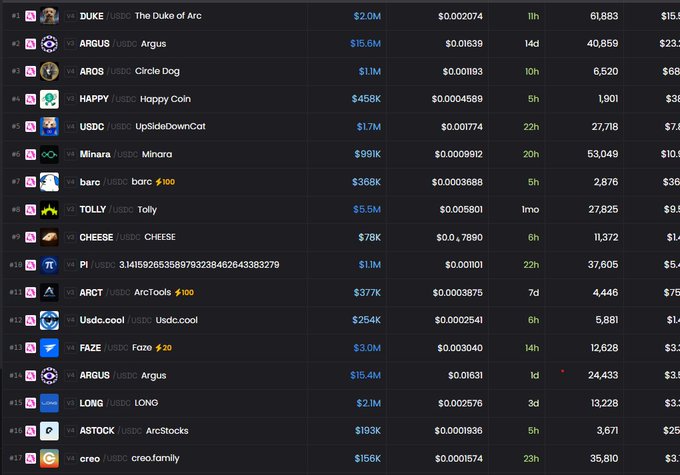Click the ⚡20 boost badge on Faze
The image size is (680, 475).
point(163,348)
